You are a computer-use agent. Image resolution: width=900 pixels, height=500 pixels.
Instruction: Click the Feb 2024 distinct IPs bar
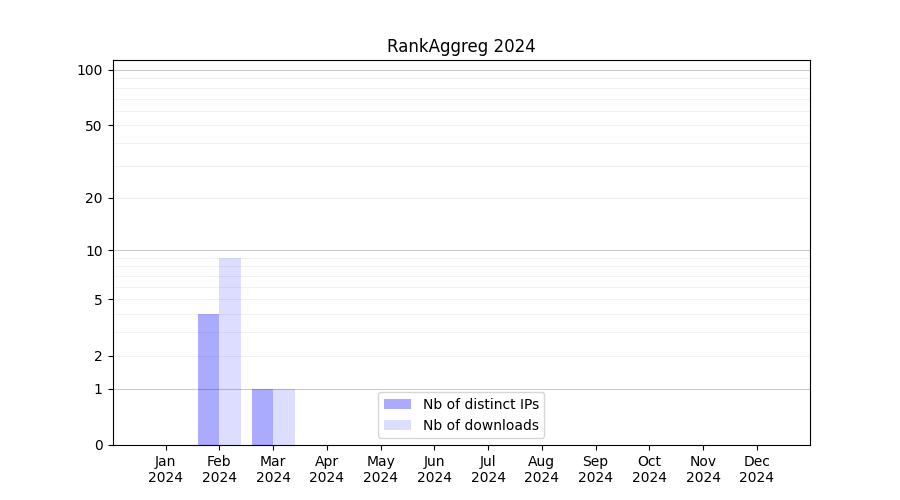pyautogui.click(x=208, y=380)
